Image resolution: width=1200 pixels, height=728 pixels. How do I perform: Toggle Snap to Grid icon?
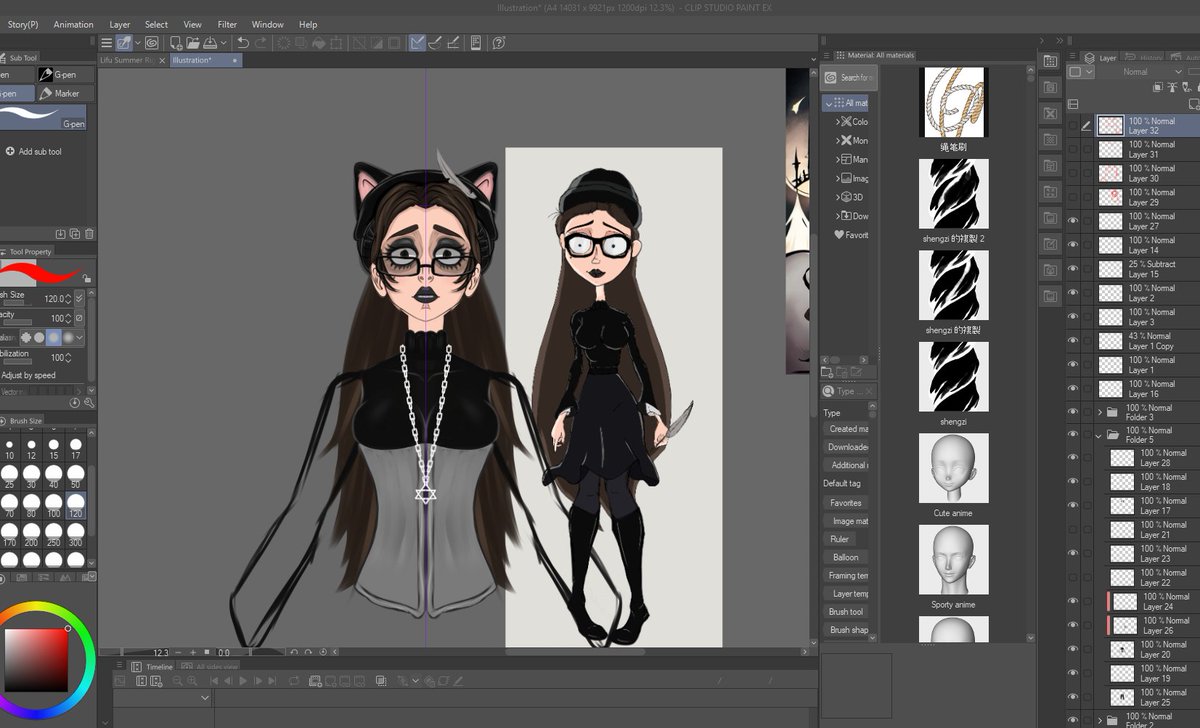[x=452, y=43]
